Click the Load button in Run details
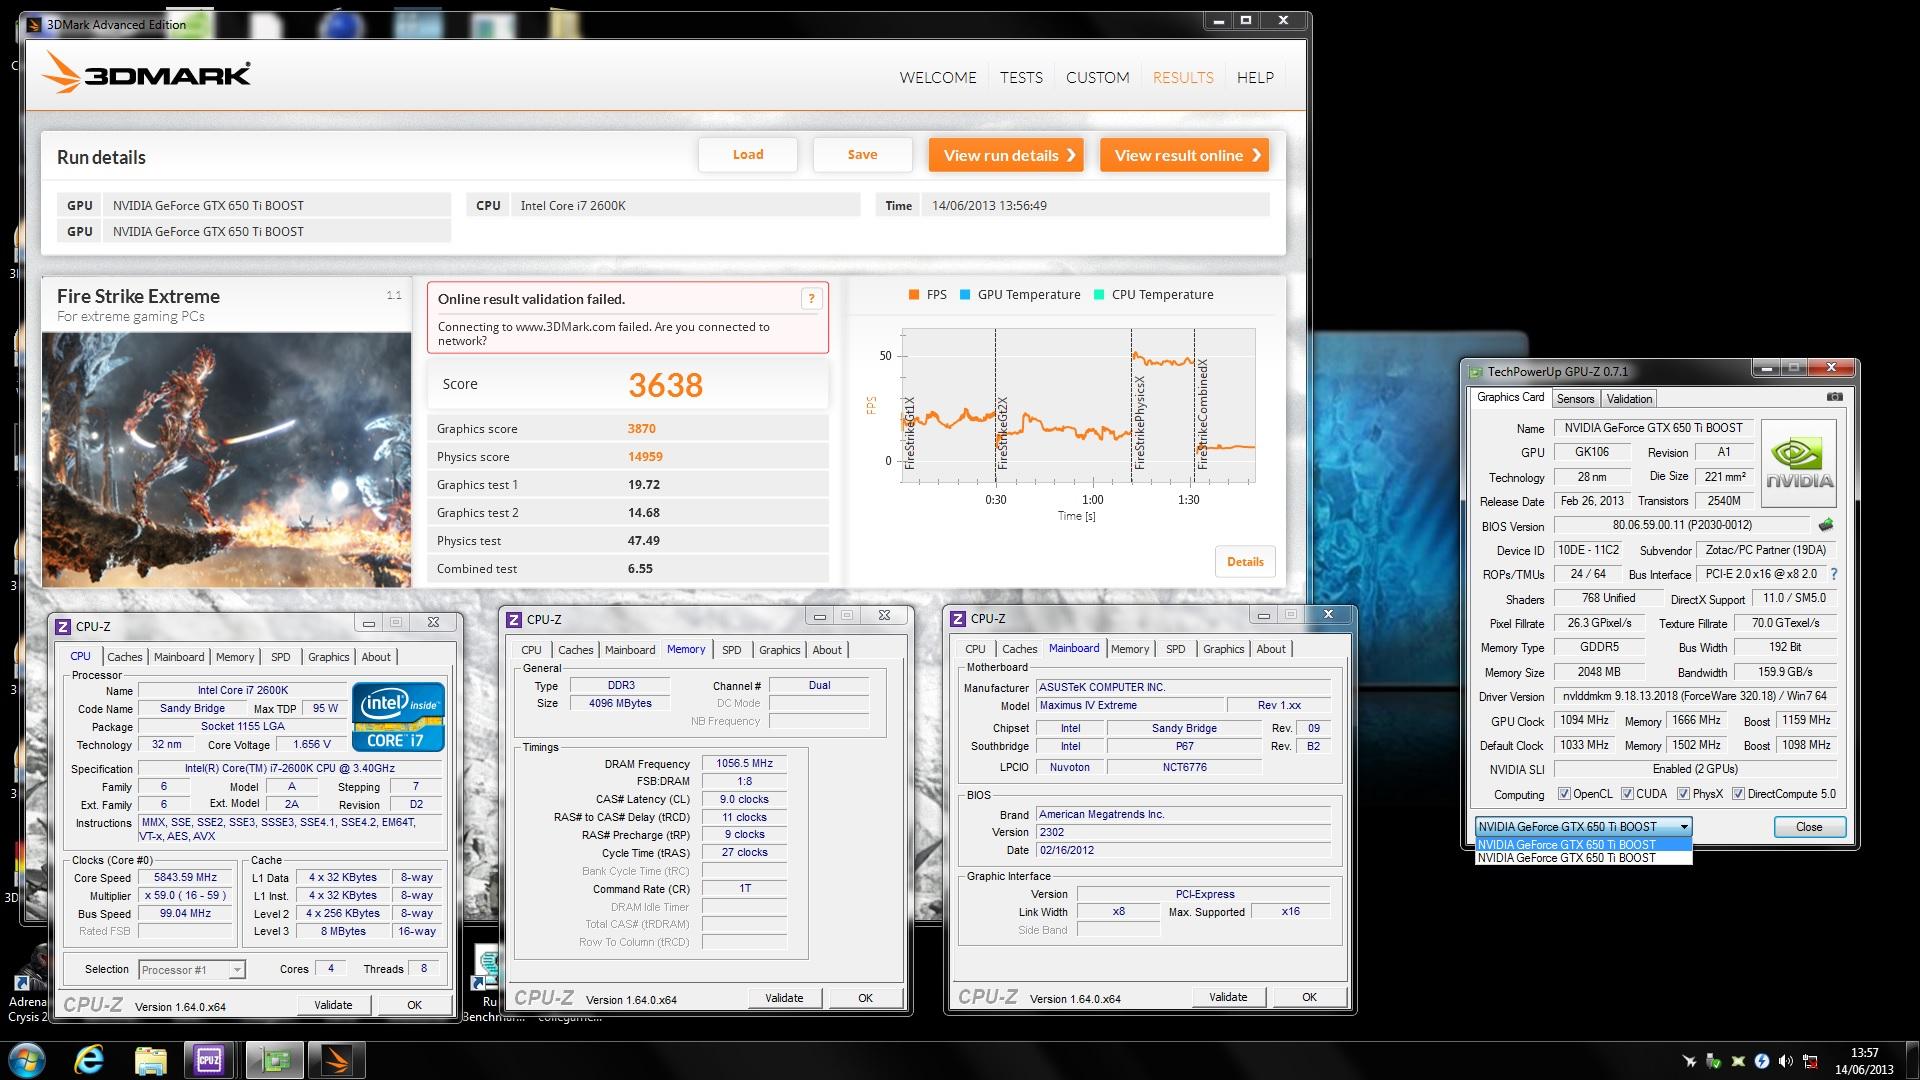Image resolution: width=1920 pixels, height=1080 pixels. (748, 155)
